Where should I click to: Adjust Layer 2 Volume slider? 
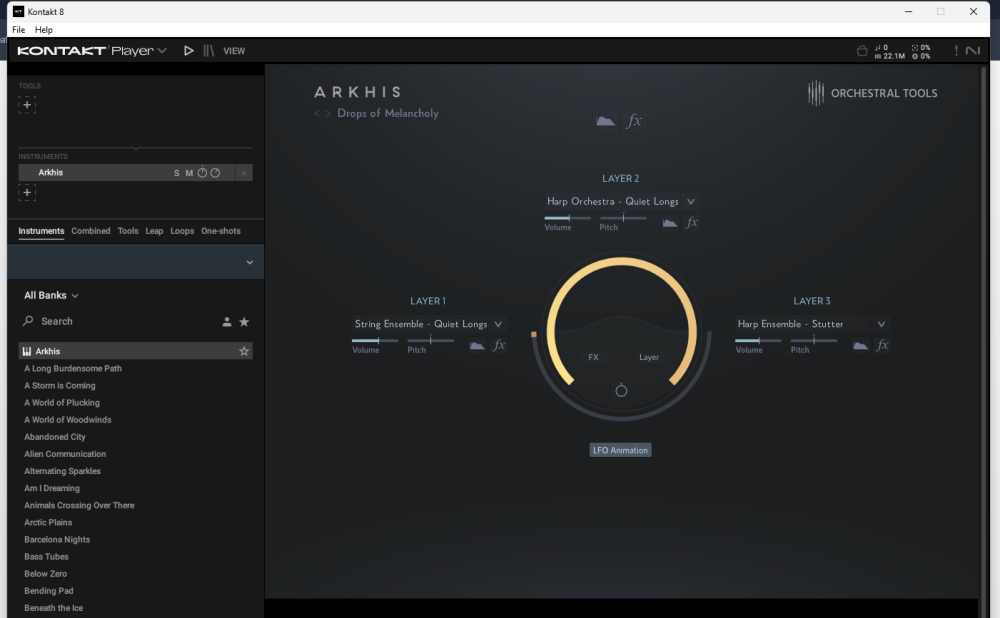point(567,218)
